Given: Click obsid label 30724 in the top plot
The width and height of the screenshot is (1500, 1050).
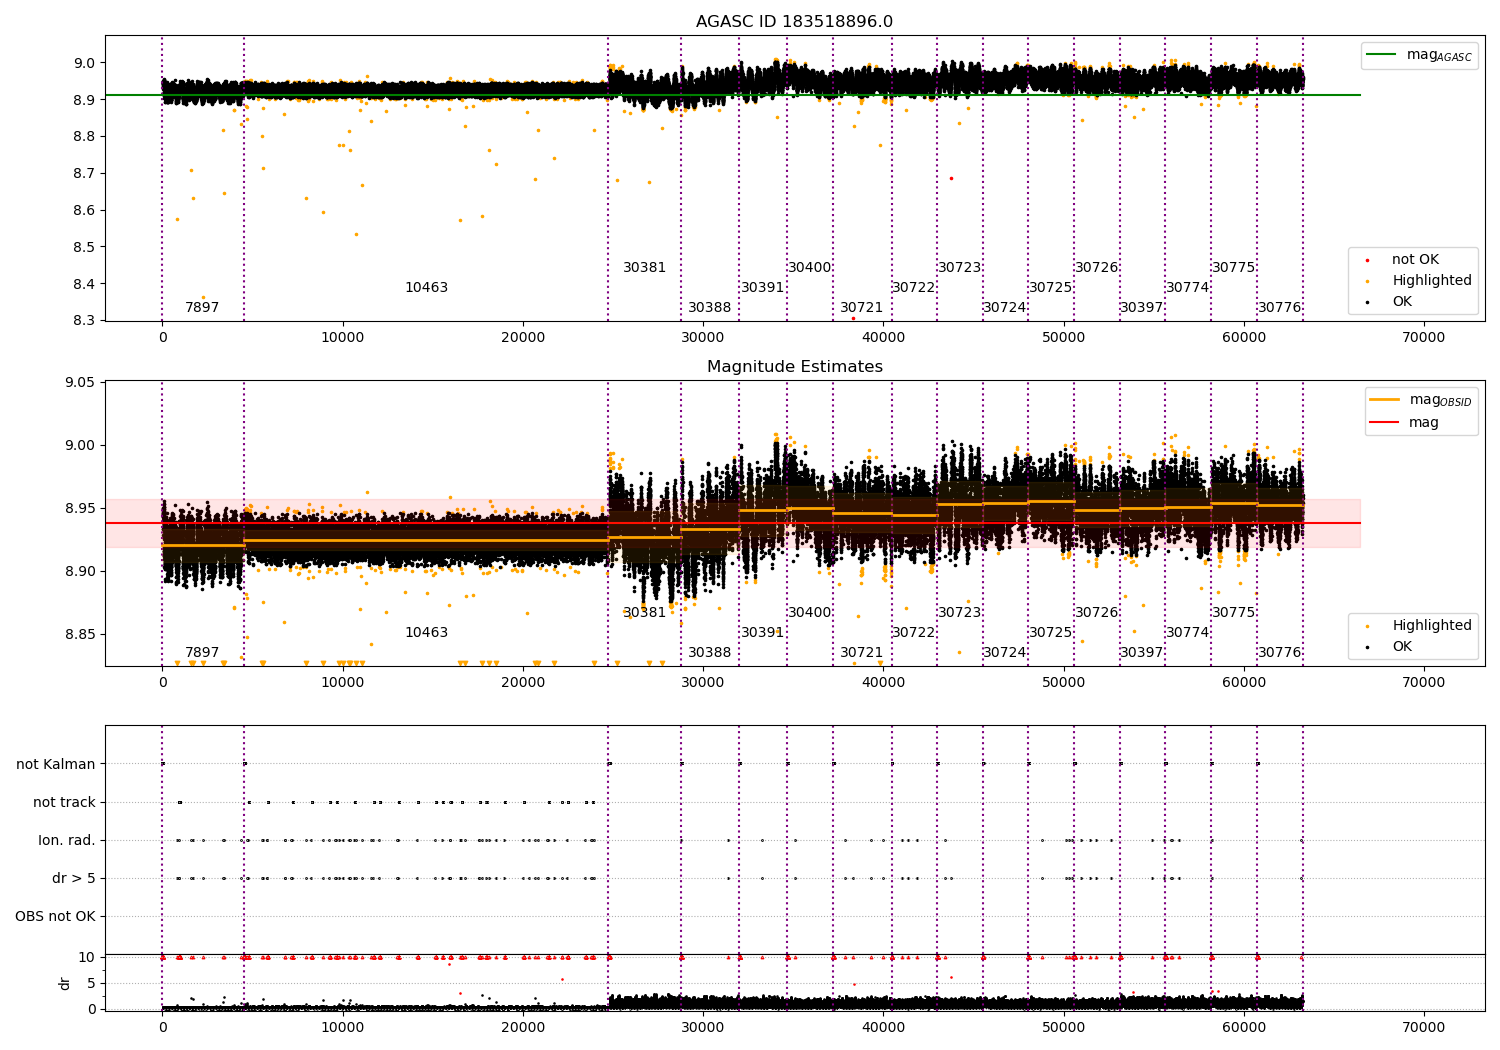Looking at the screenshot, I should (x=1004, y=308).
